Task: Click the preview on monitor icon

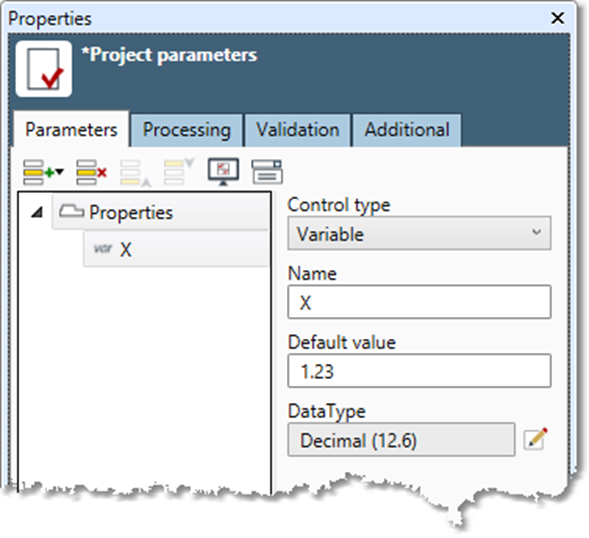Action: (224, 172)
